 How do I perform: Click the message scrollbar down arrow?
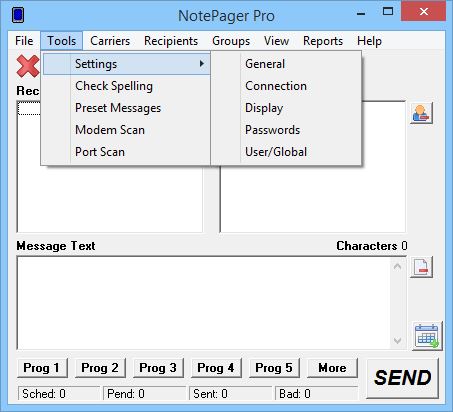click(x=397, y=340)
